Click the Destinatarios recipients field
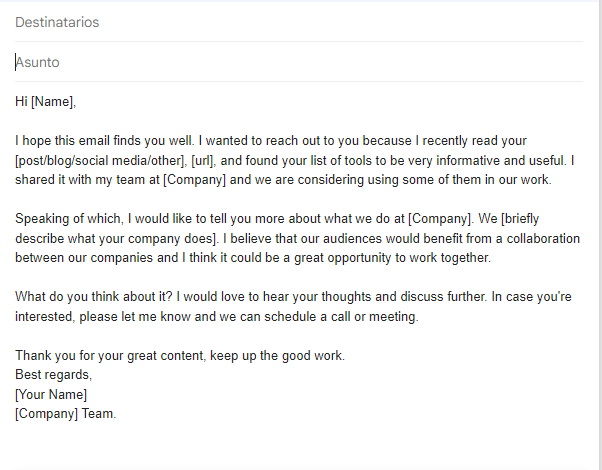602x470 pixels. (x=299, y=22)
